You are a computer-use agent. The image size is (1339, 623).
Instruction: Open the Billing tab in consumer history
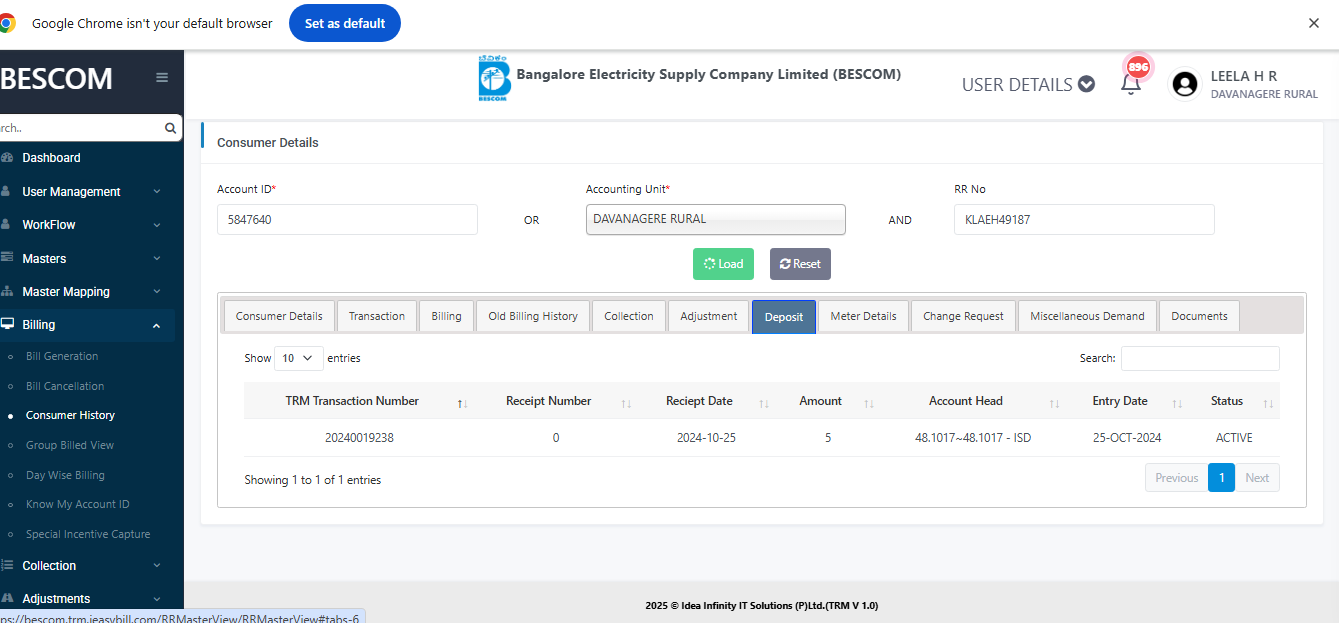click(x=447, y=316)
